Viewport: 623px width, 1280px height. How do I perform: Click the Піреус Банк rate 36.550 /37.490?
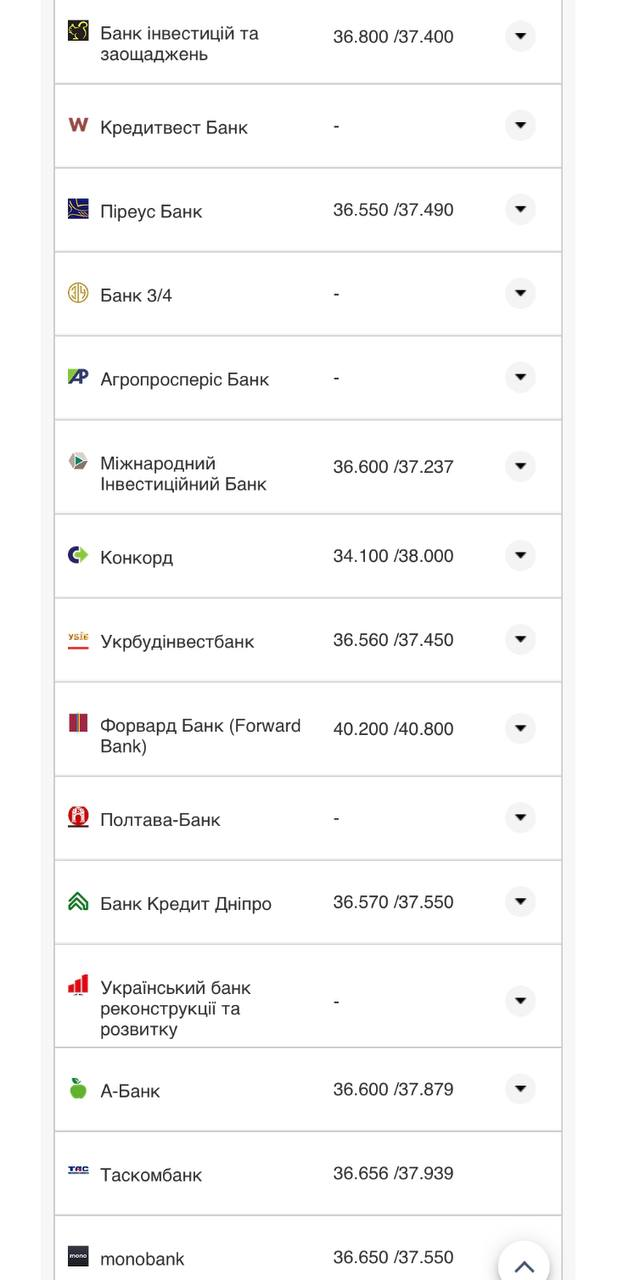(393, 210)
